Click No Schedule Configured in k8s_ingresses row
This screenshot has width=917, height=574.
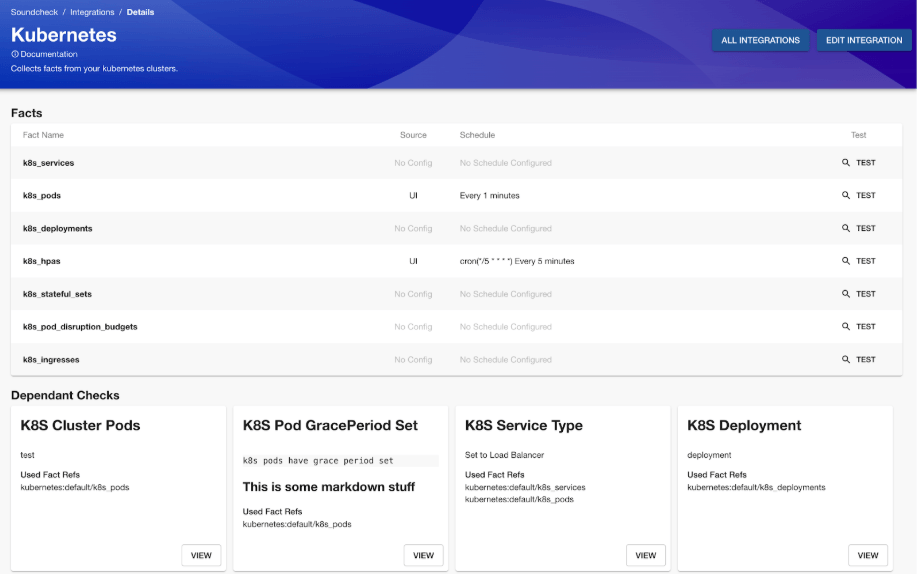505,359
